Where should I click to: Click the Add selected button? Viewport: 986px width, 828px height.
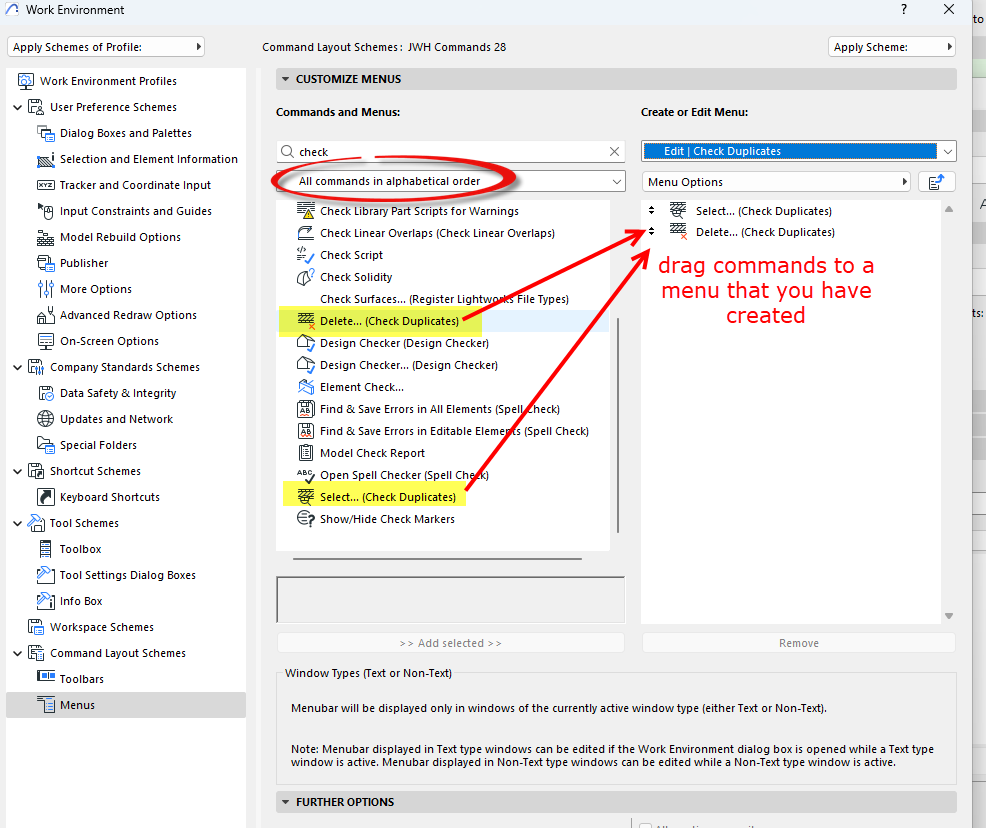(x=451, y=643)
